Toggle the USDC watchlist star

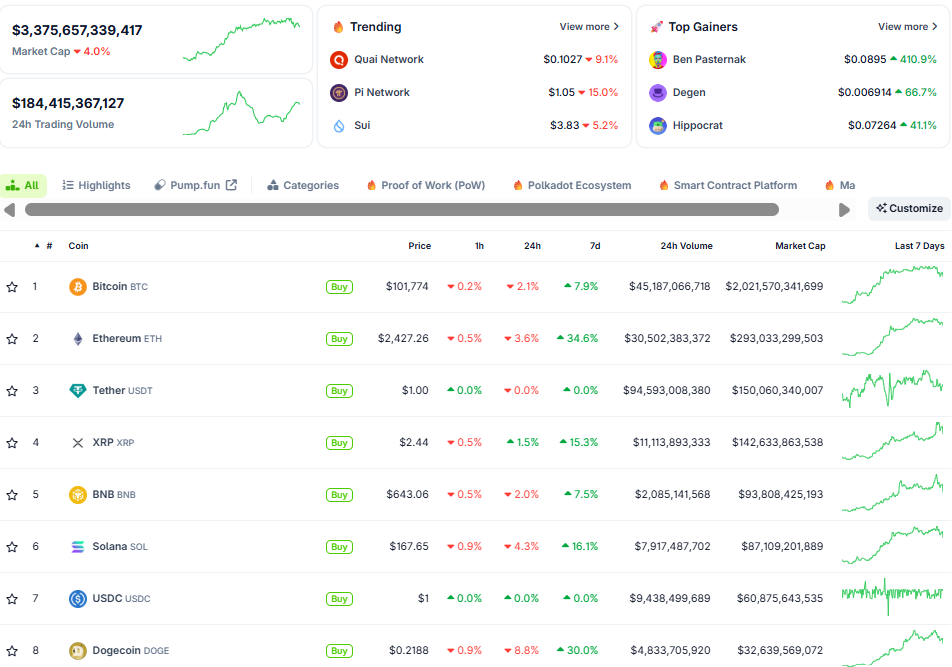12,599
